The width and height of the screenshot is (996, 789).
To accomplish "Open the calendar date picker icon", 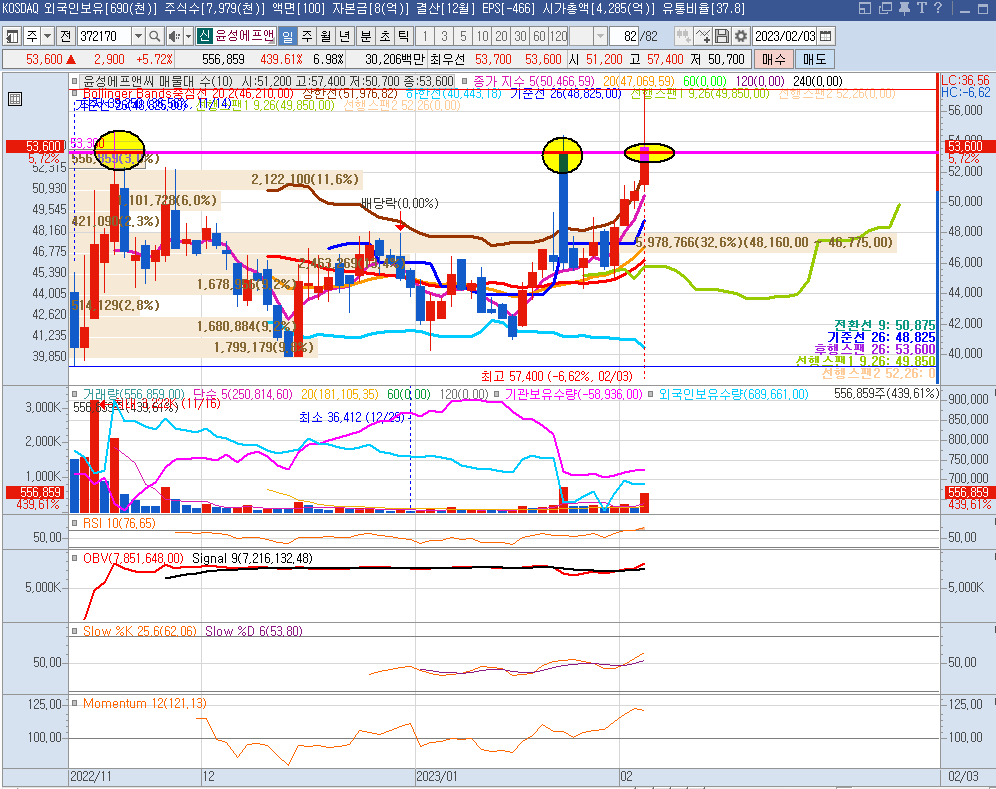I will pos(826,36).
